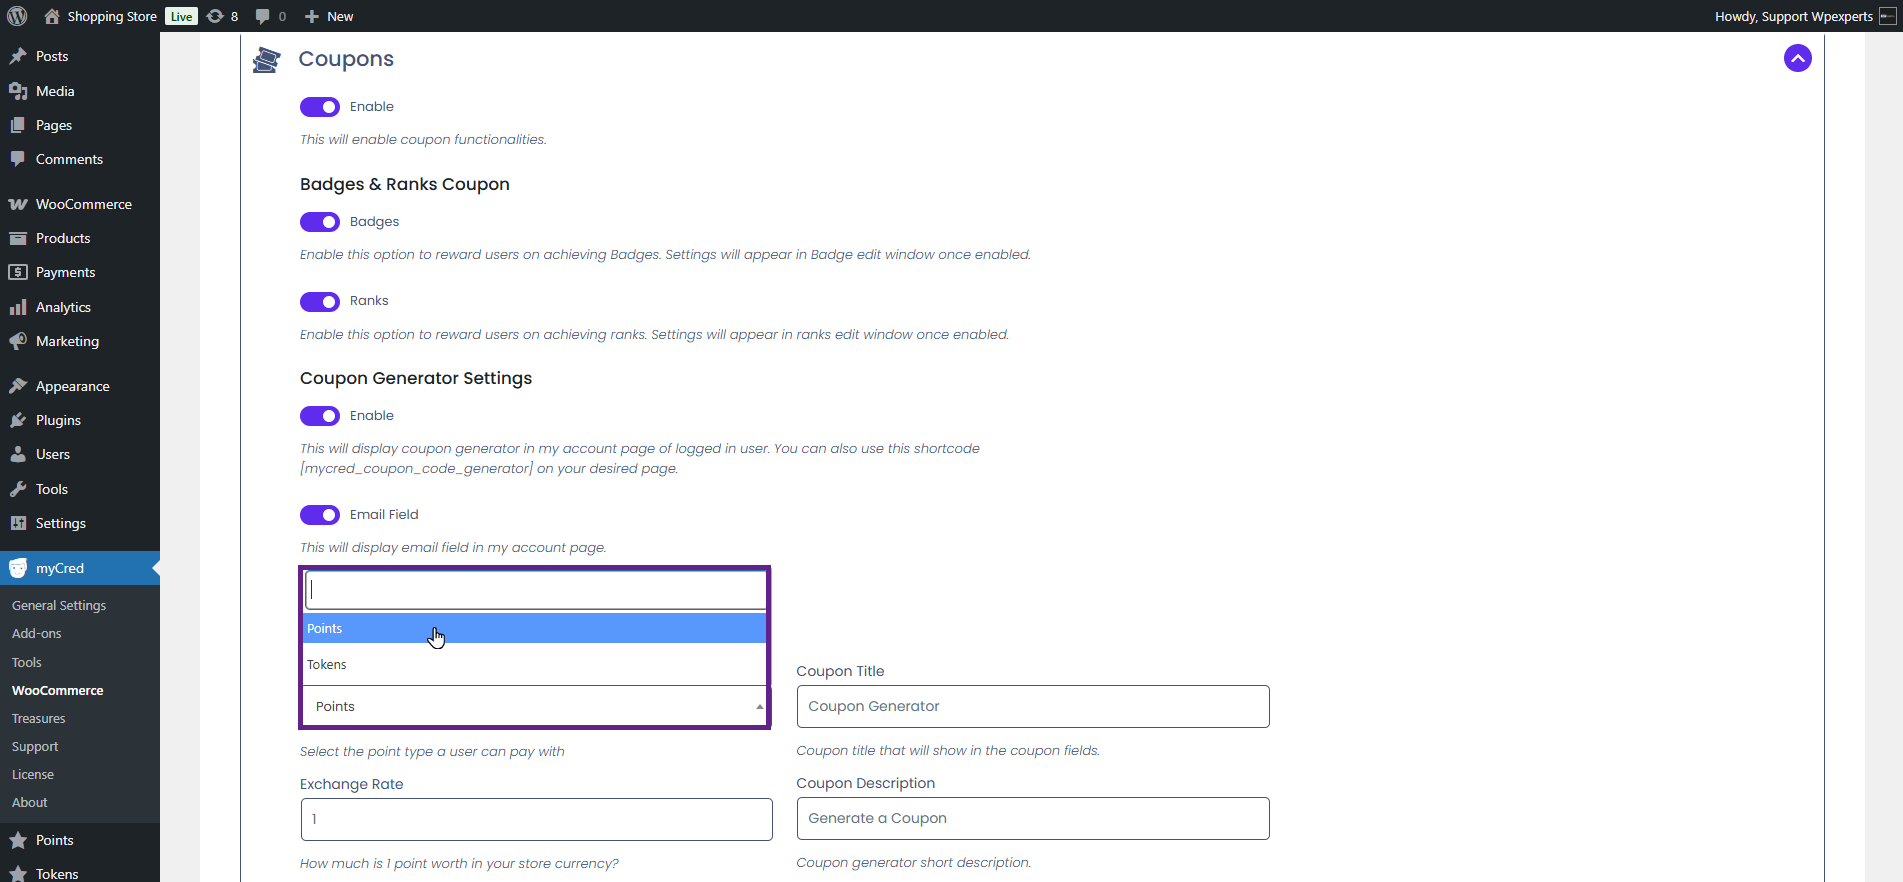
Task: Click the Exchange Rate input field
Action: click(536, 819)
